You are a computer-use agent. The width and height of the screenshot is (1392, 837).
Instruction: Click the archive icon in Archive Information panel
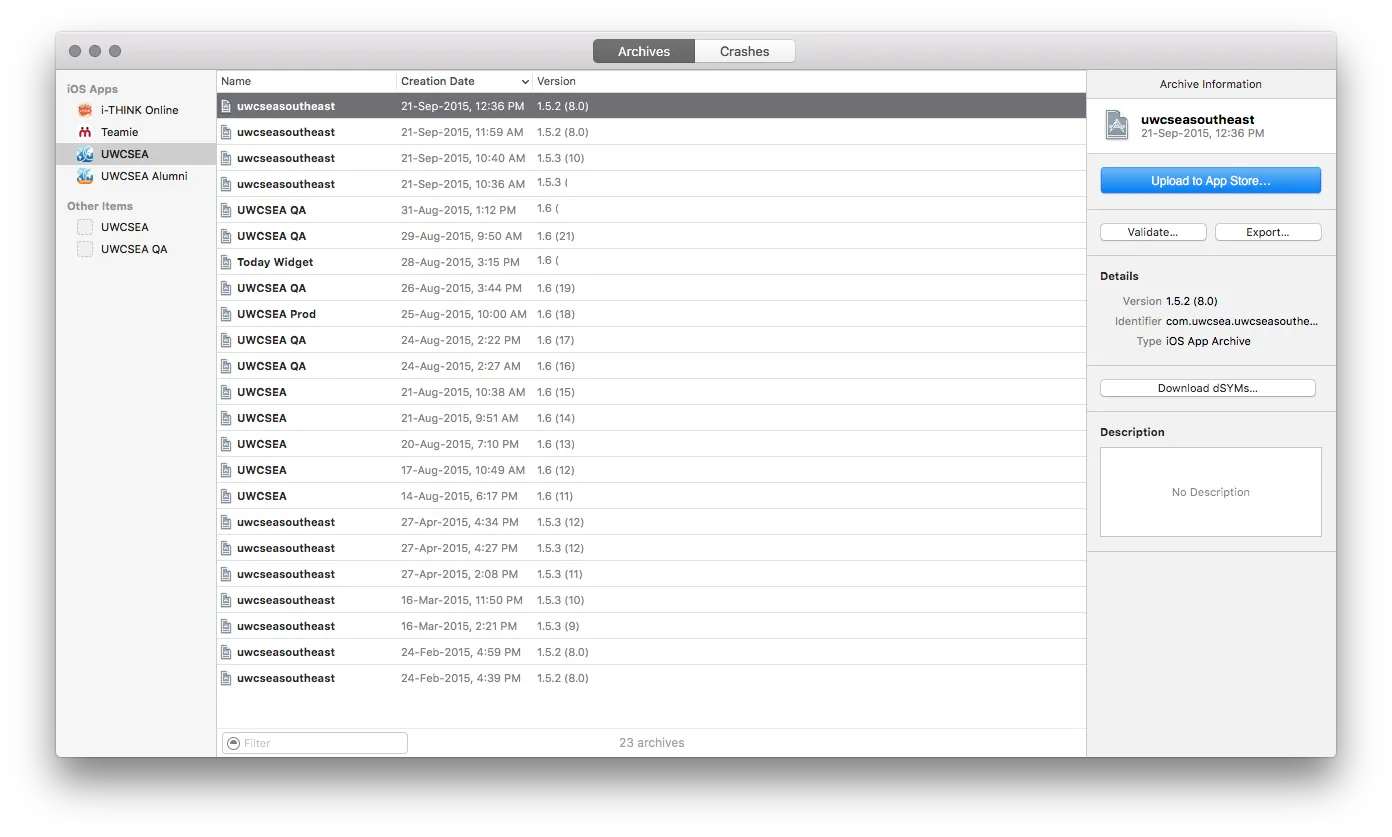(x=1116, y=125)
